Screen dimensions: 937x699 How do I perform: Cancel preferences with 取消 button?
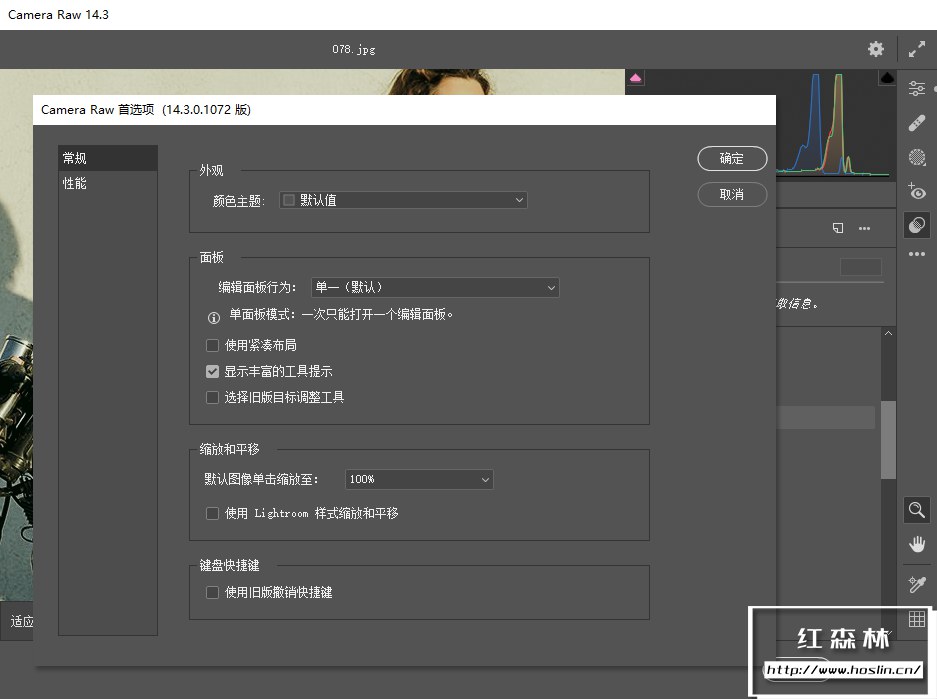[732, 195]
